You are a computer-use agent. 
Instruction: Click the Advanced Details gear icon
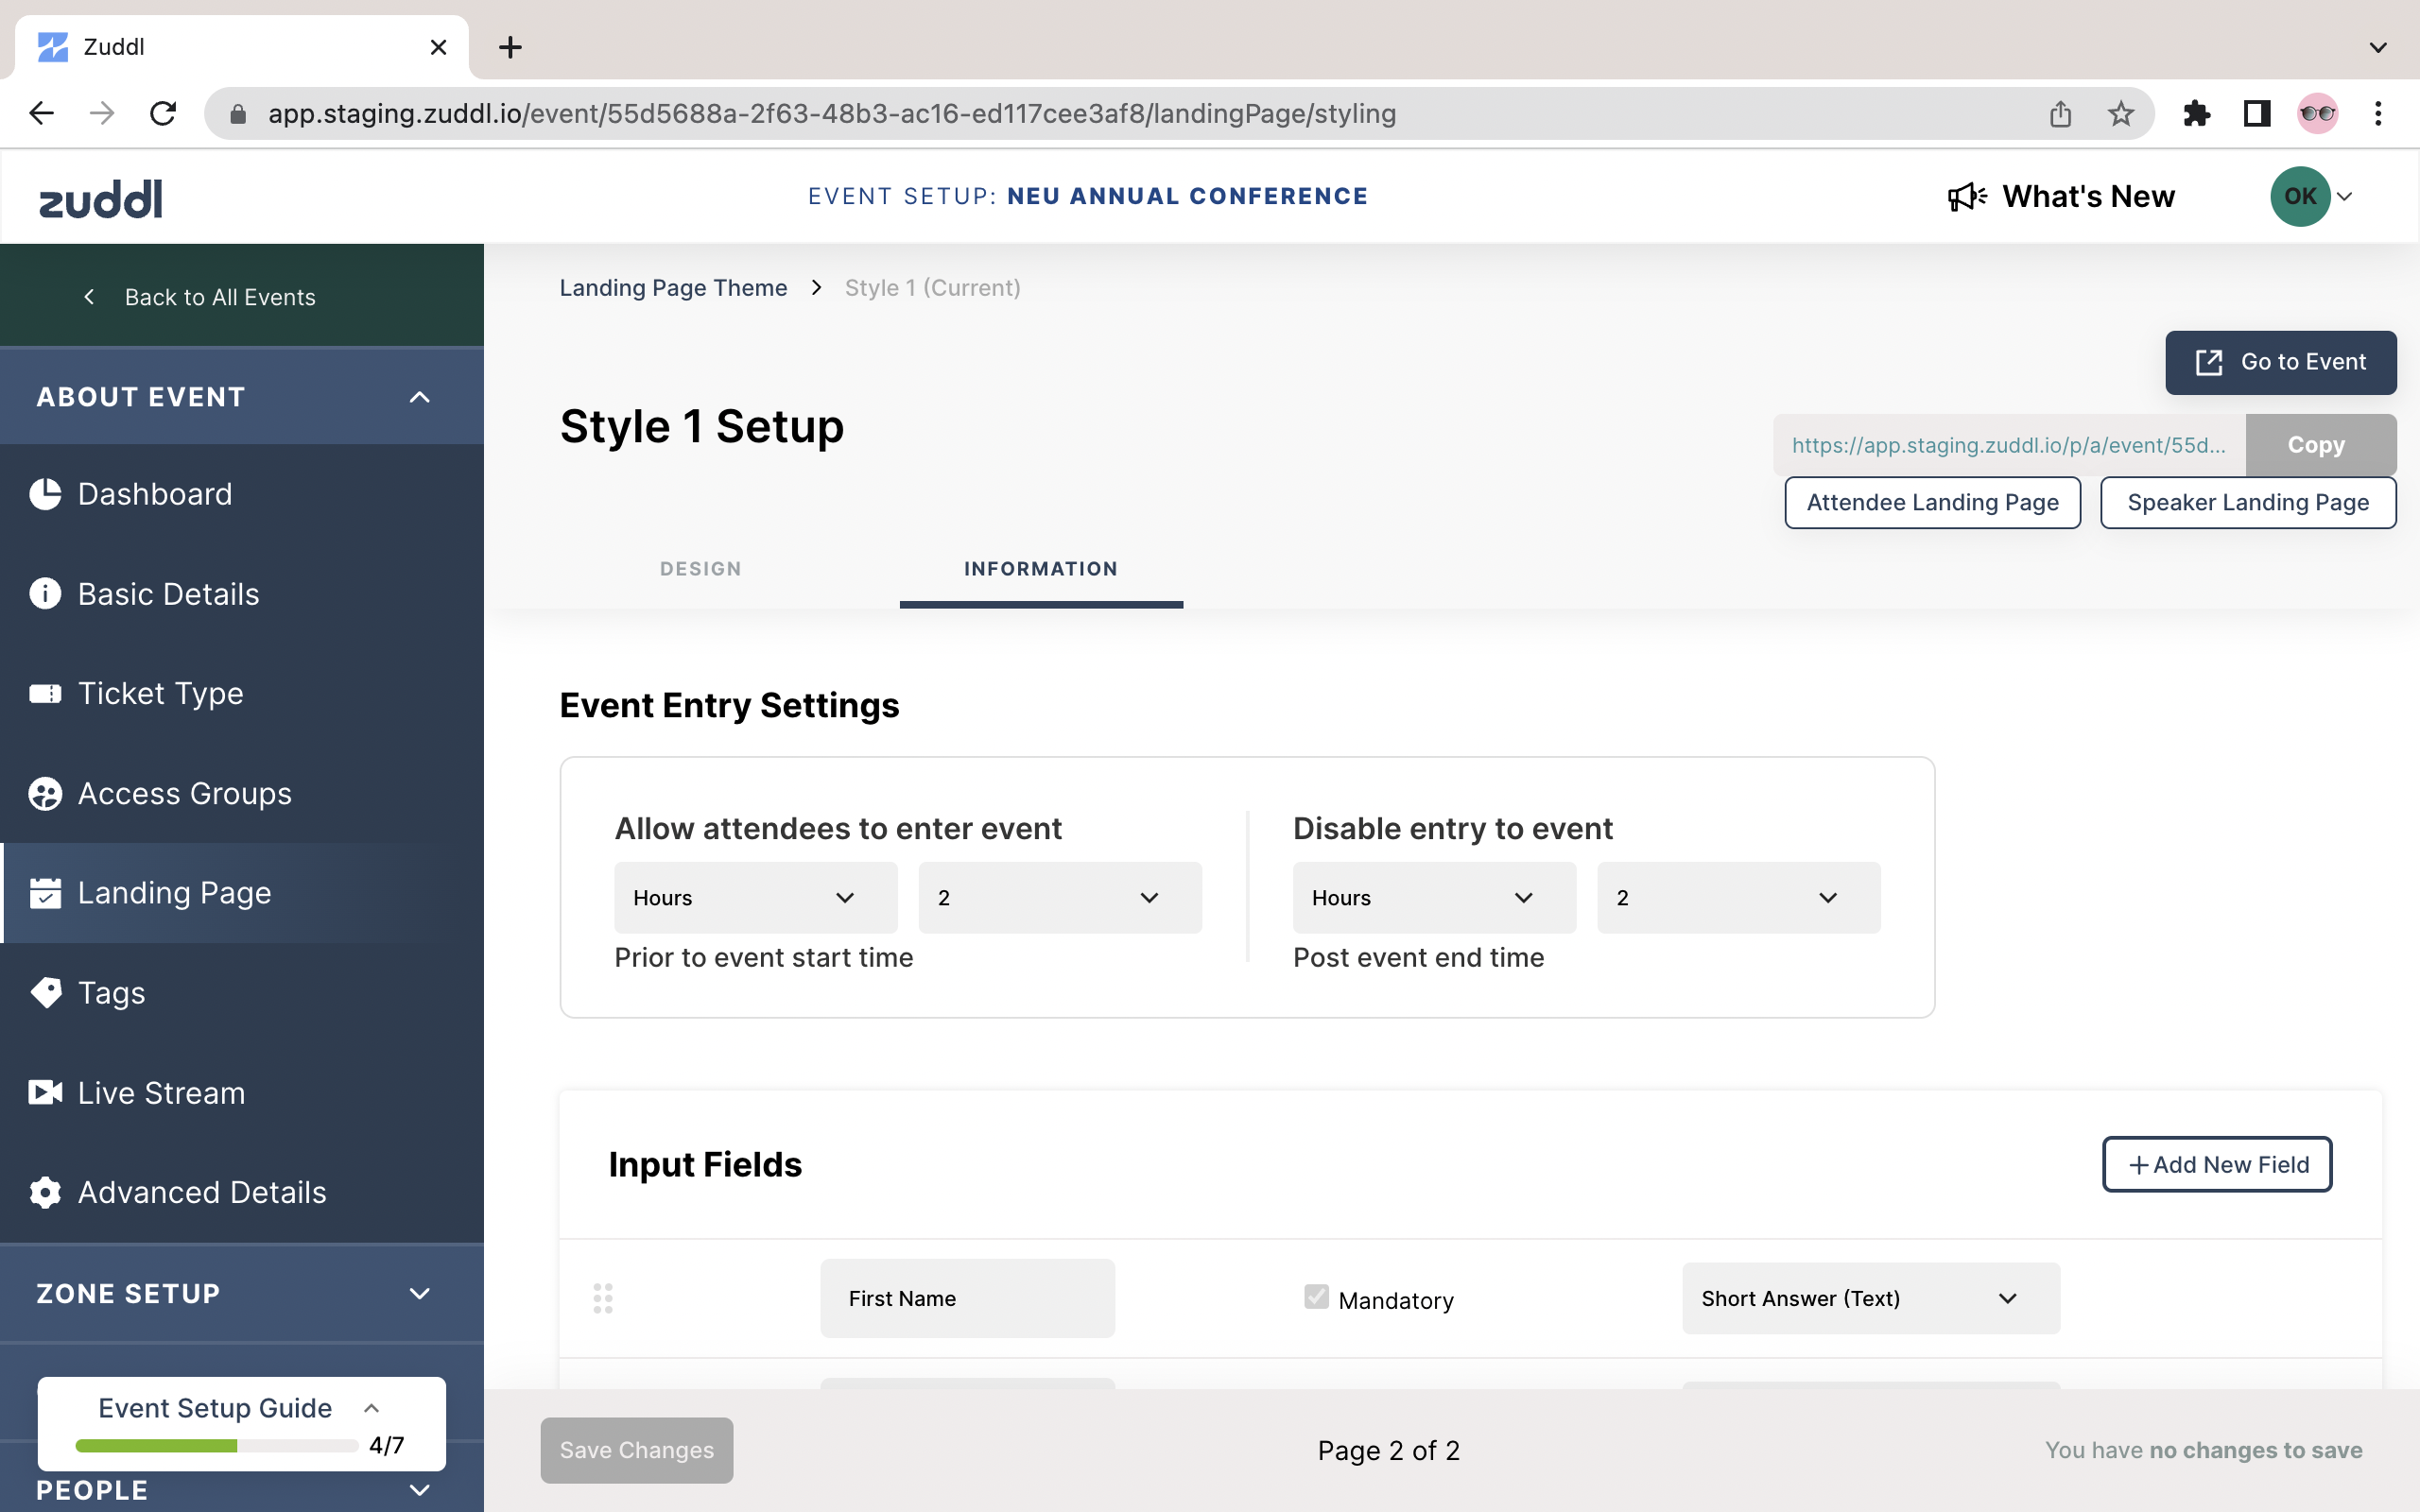pyautogui.click(x=45, y=1192)
